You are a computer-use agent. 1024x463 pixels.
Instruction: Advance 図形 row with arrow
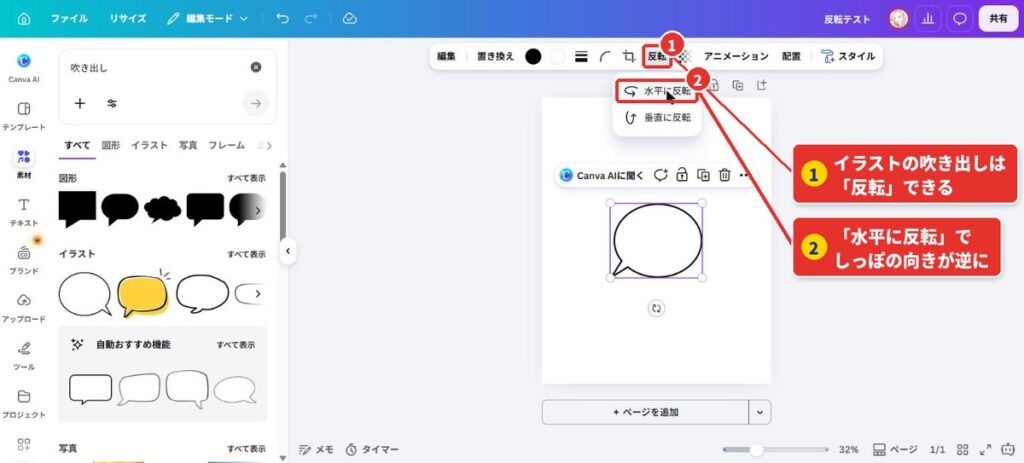point(258,210)
